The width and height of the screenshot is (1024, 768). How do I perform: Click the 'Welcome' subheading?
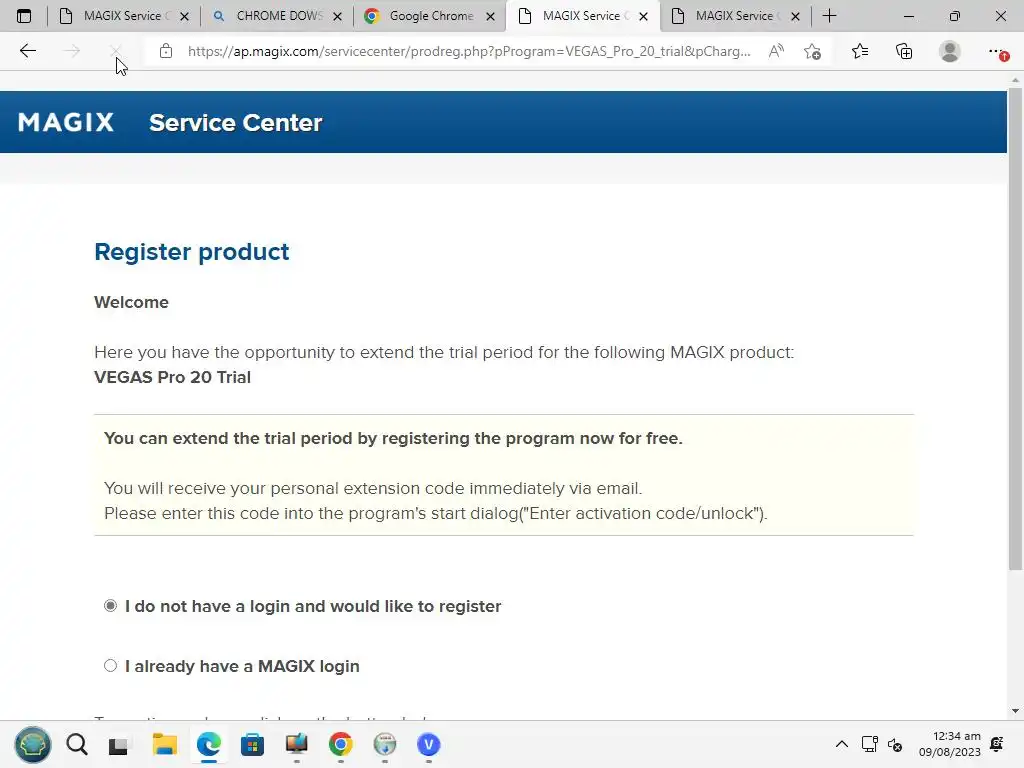coord(131,302)
